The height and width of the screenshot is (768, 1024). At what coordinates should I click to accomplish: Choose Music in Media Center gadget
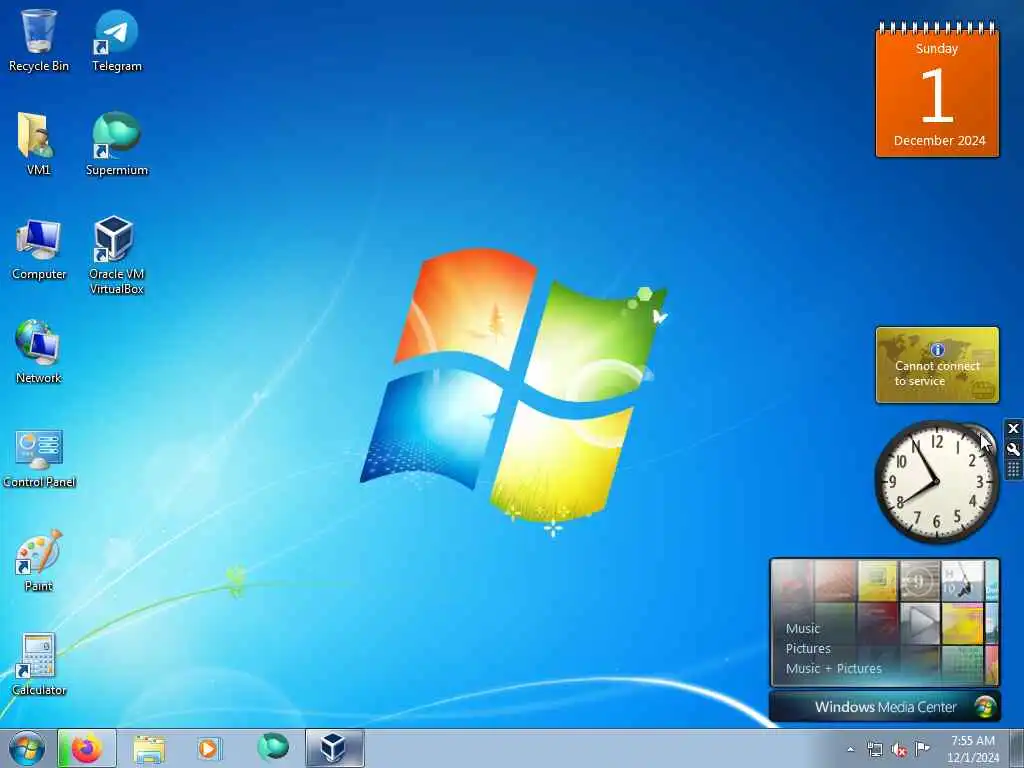pyautogui.click(x=803, y=628)
